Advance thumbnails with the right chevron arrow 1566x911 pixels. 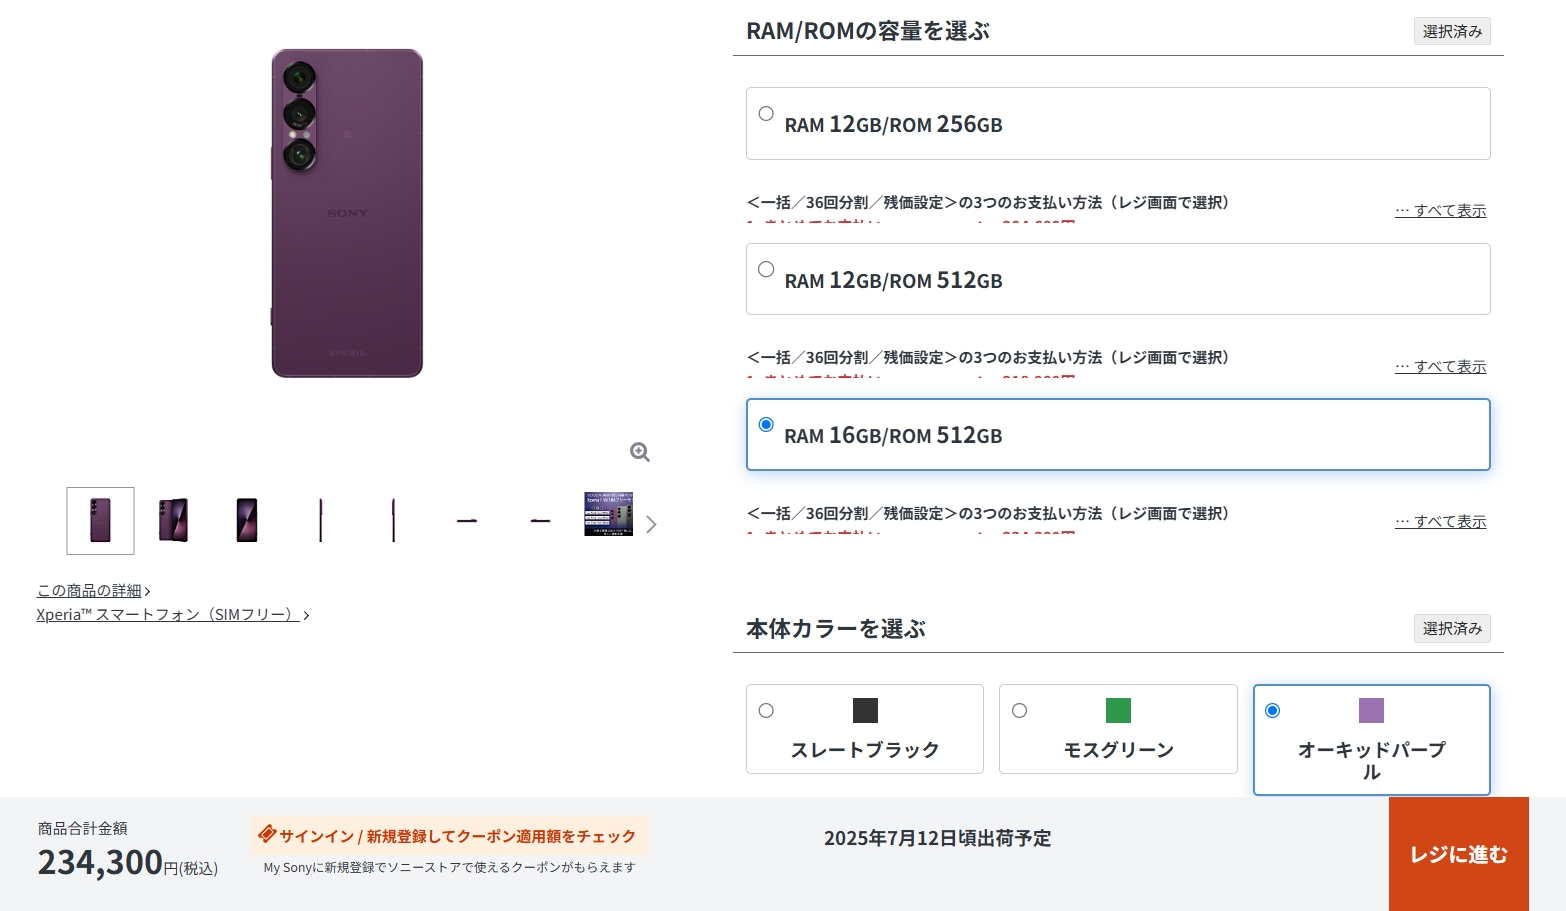(651, 524)
